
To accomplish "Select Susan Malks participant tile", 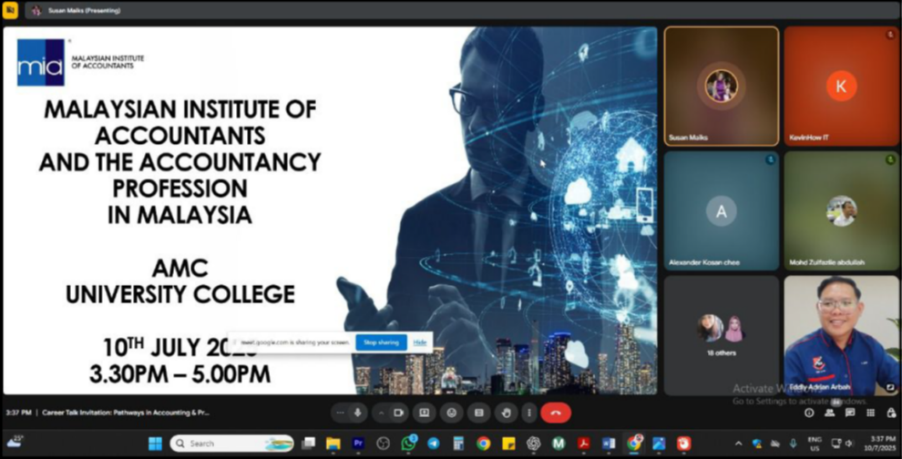I will [721, 86].
